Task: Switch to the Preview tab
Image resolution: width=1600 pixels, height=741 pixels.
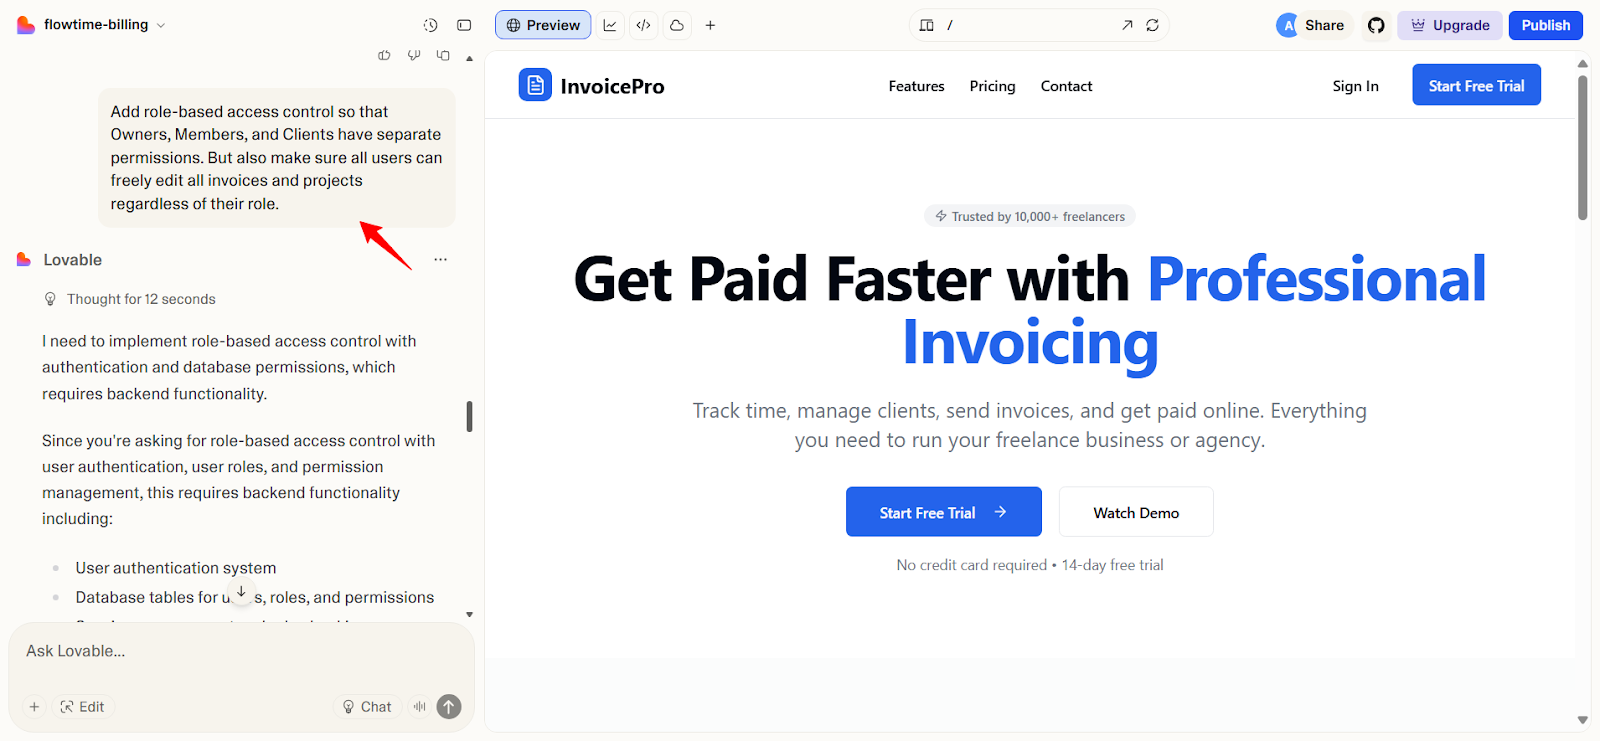Action: [x=543, y=25]
